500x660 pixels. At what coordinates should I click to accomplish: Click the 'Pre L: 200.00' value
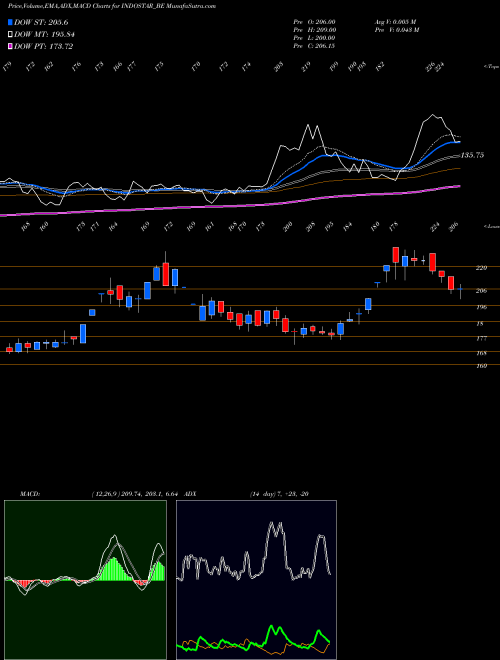pos(314,38)
